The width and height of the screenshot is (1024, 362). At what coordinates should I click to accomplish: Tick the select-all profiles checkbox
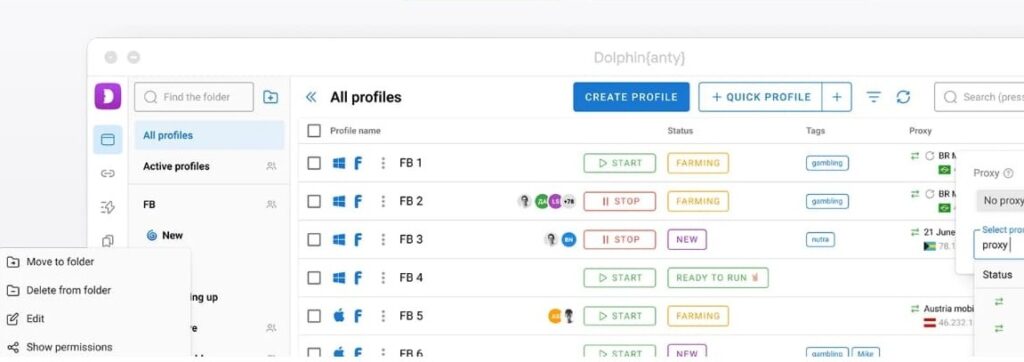click(314, 131)
